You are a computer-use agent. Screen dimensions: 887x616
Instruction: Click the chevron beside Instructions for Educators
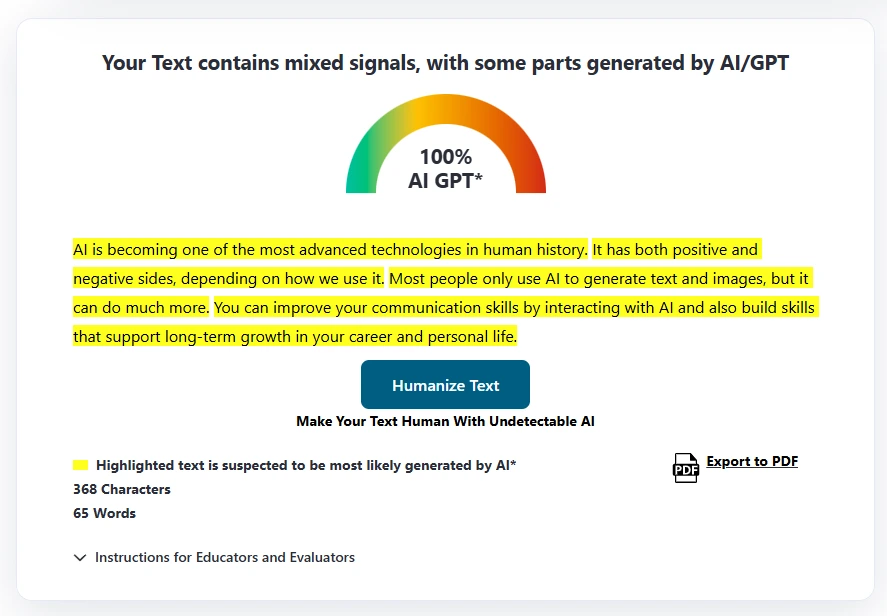[x=79, y=557]
